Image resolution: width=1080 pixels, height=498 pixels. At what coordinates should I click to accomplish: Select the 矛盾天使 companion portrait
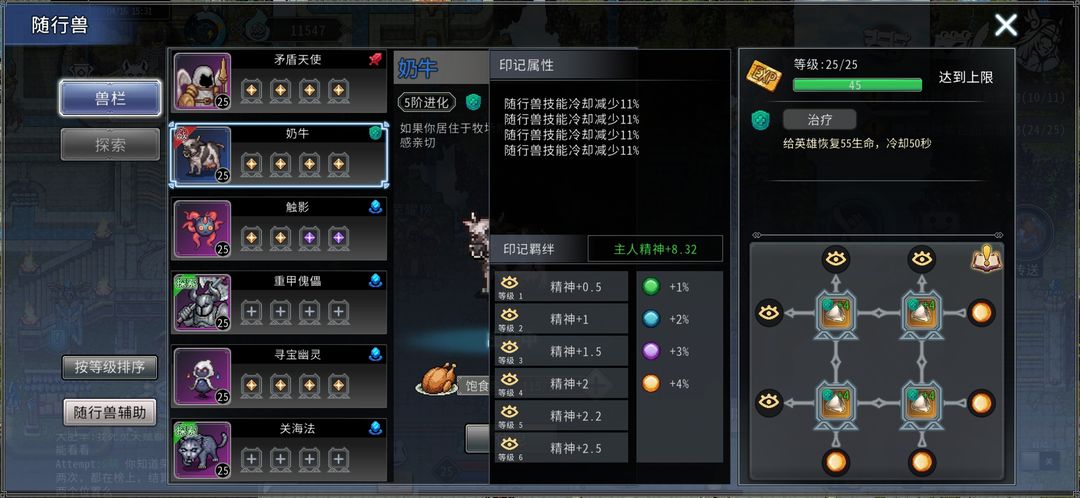[x=202, y=81]
